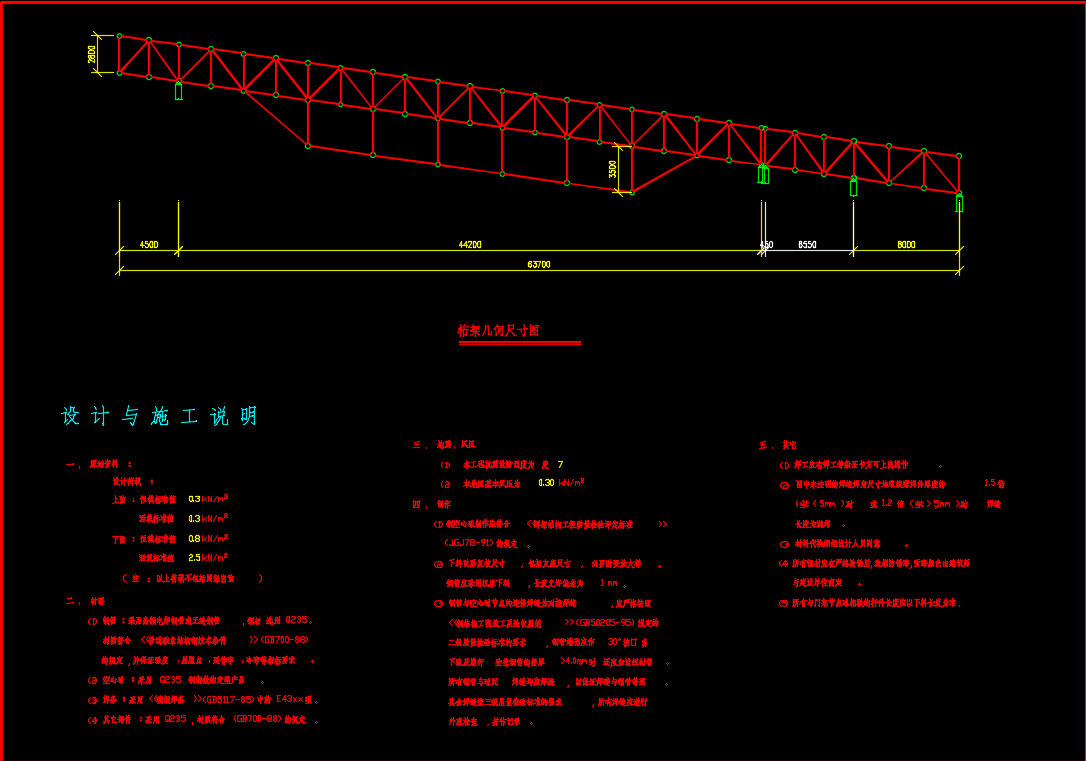Click the 63700 overall length dimension
1086x761 pixels.
click(x=539, y=265)
